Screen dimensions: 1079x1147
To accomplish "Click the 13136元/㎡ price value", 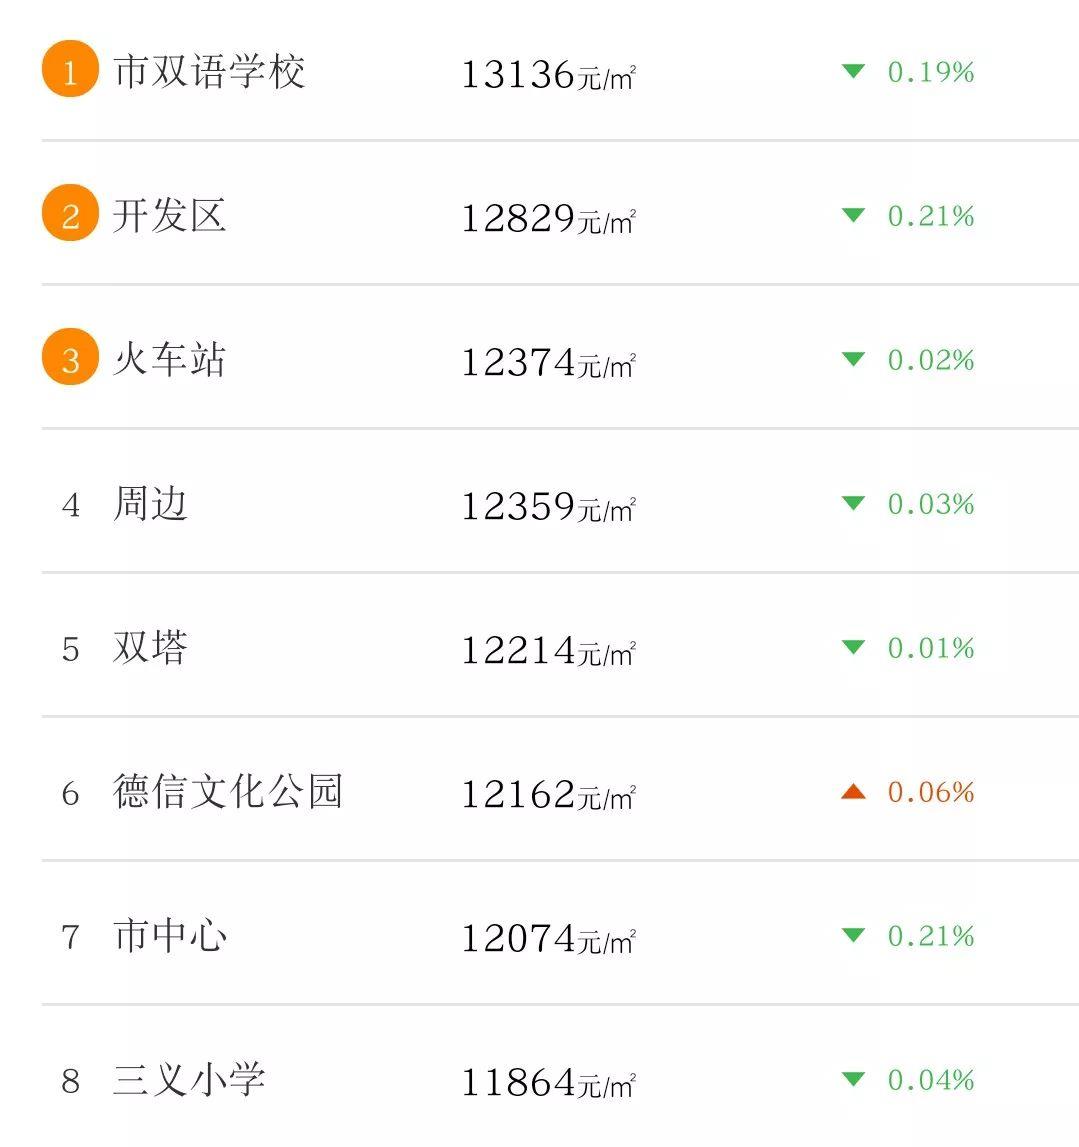I will (x=549, y=75).
